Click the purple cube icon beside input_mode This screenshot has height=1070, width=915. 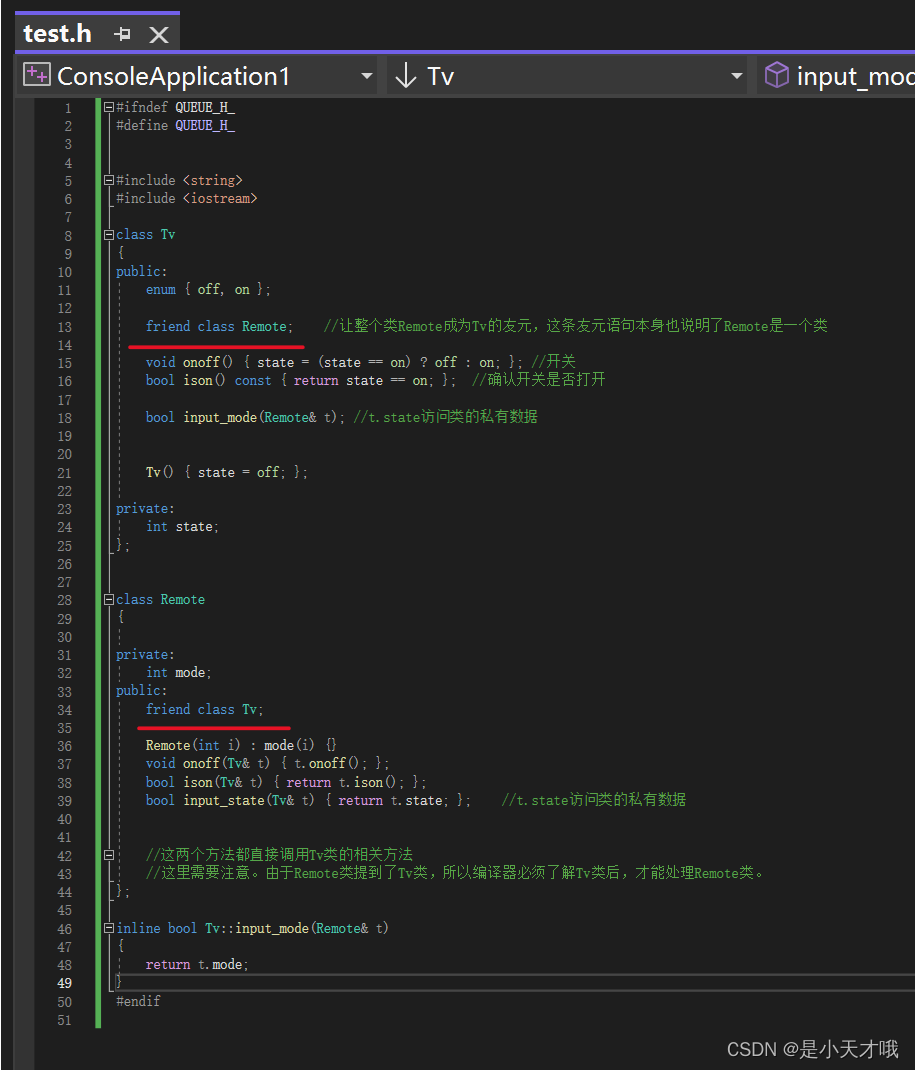777,75
